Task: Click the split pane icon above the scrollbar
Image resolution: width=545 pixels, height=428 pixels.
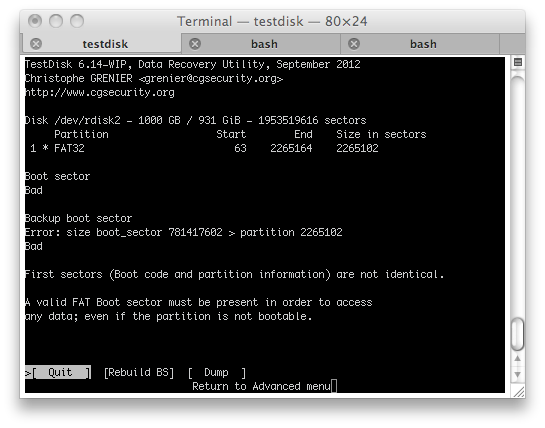Action: click(518, 62)
